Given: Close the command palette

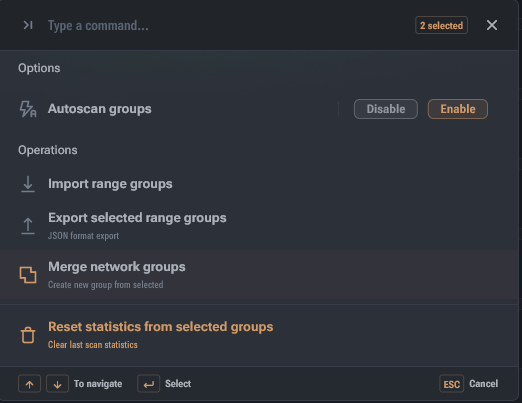Looking at the screenshot, I should [x=492, y=25].
